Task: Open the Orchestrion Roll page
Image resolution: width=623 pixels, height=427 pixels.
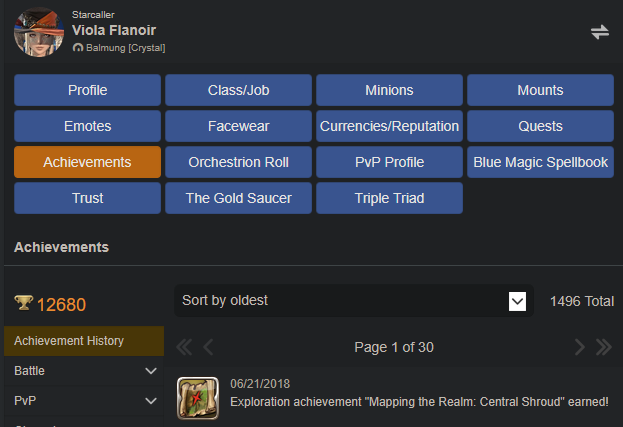Action: (x=238, y=162)
